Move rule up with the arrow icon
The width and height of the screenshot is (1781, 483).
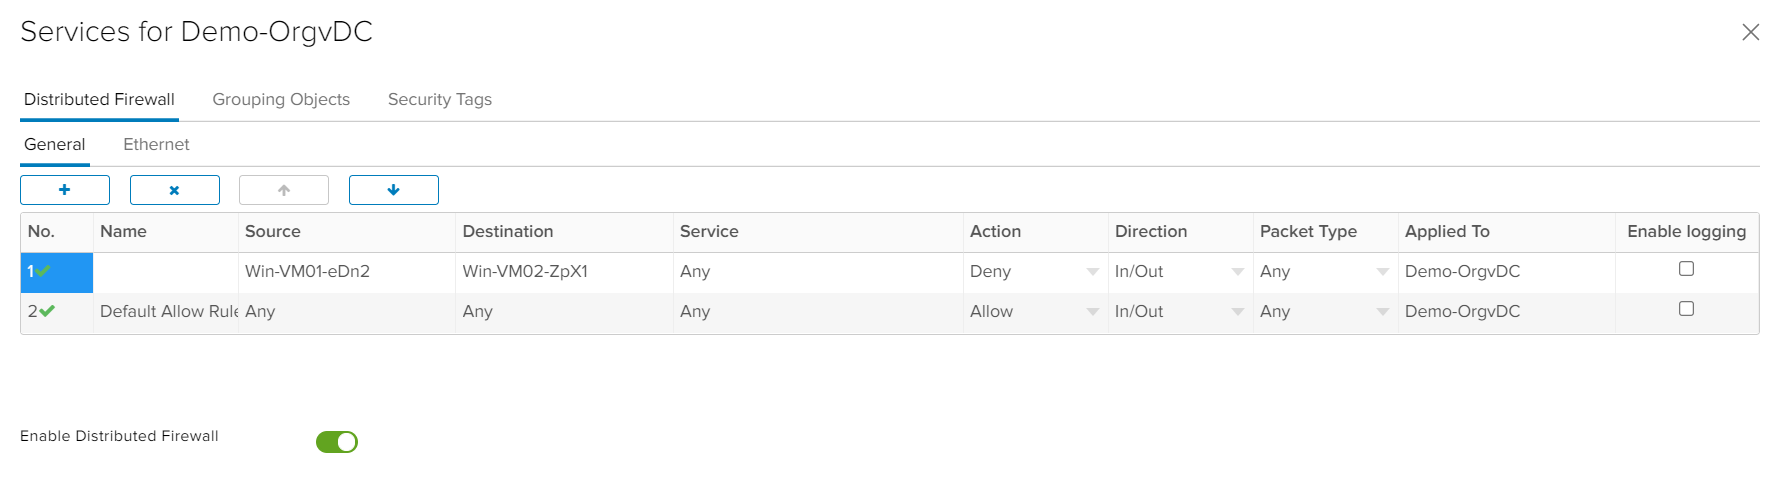(x=284, y=190)
